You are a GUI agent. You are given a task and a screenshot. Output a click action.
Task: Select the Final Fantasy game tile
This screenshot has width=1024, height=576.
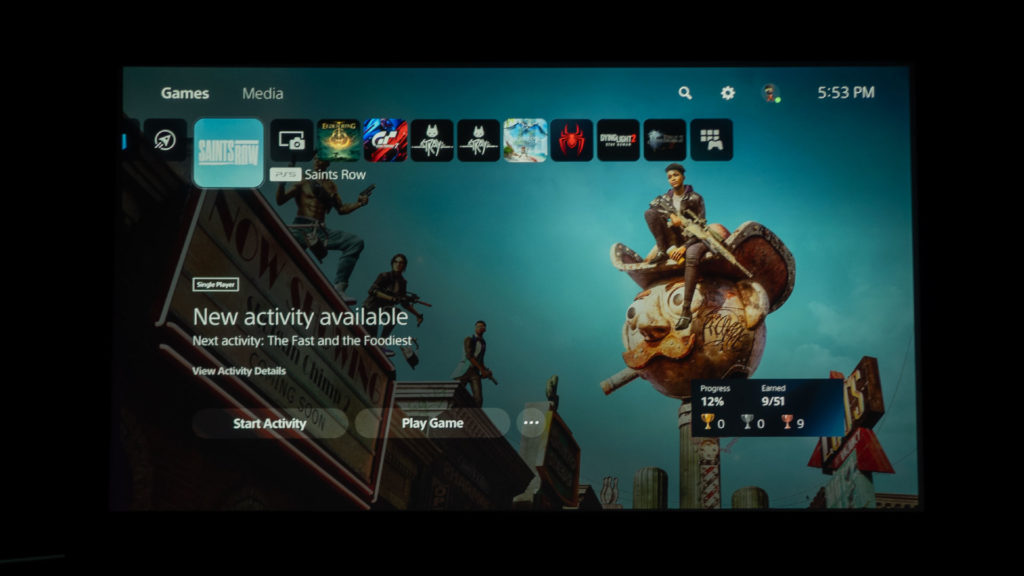(x=665, y=140)
